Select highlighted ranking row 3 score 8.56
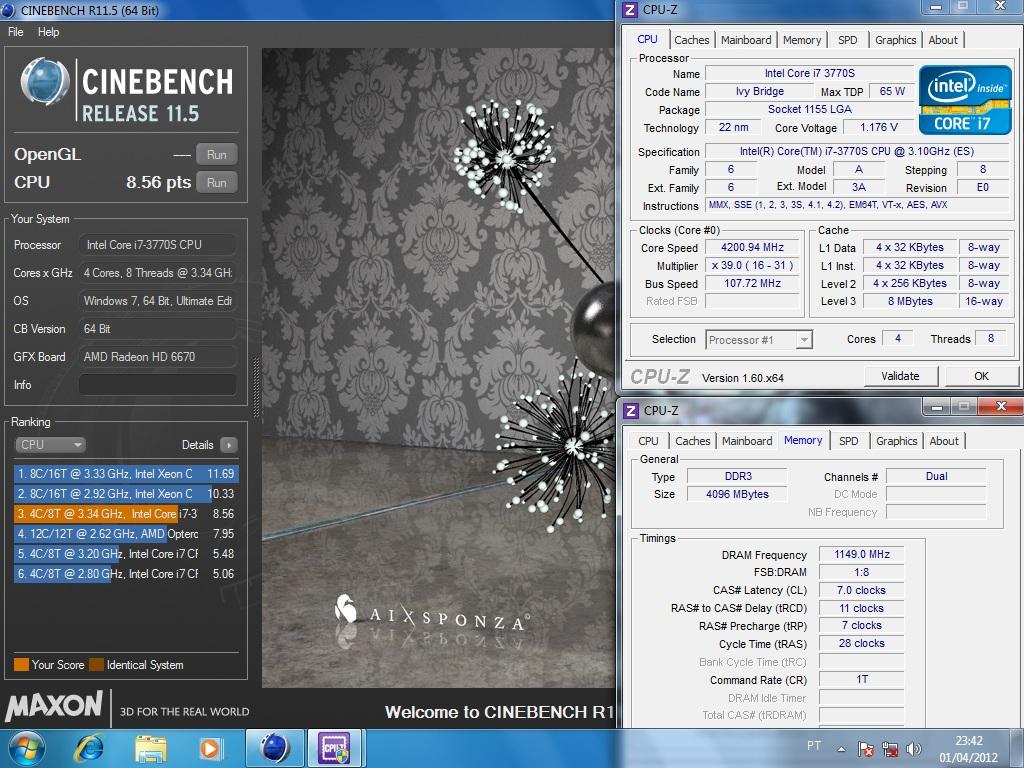The width and height of the screenshot is (1024, 768). tap(126, 514)
